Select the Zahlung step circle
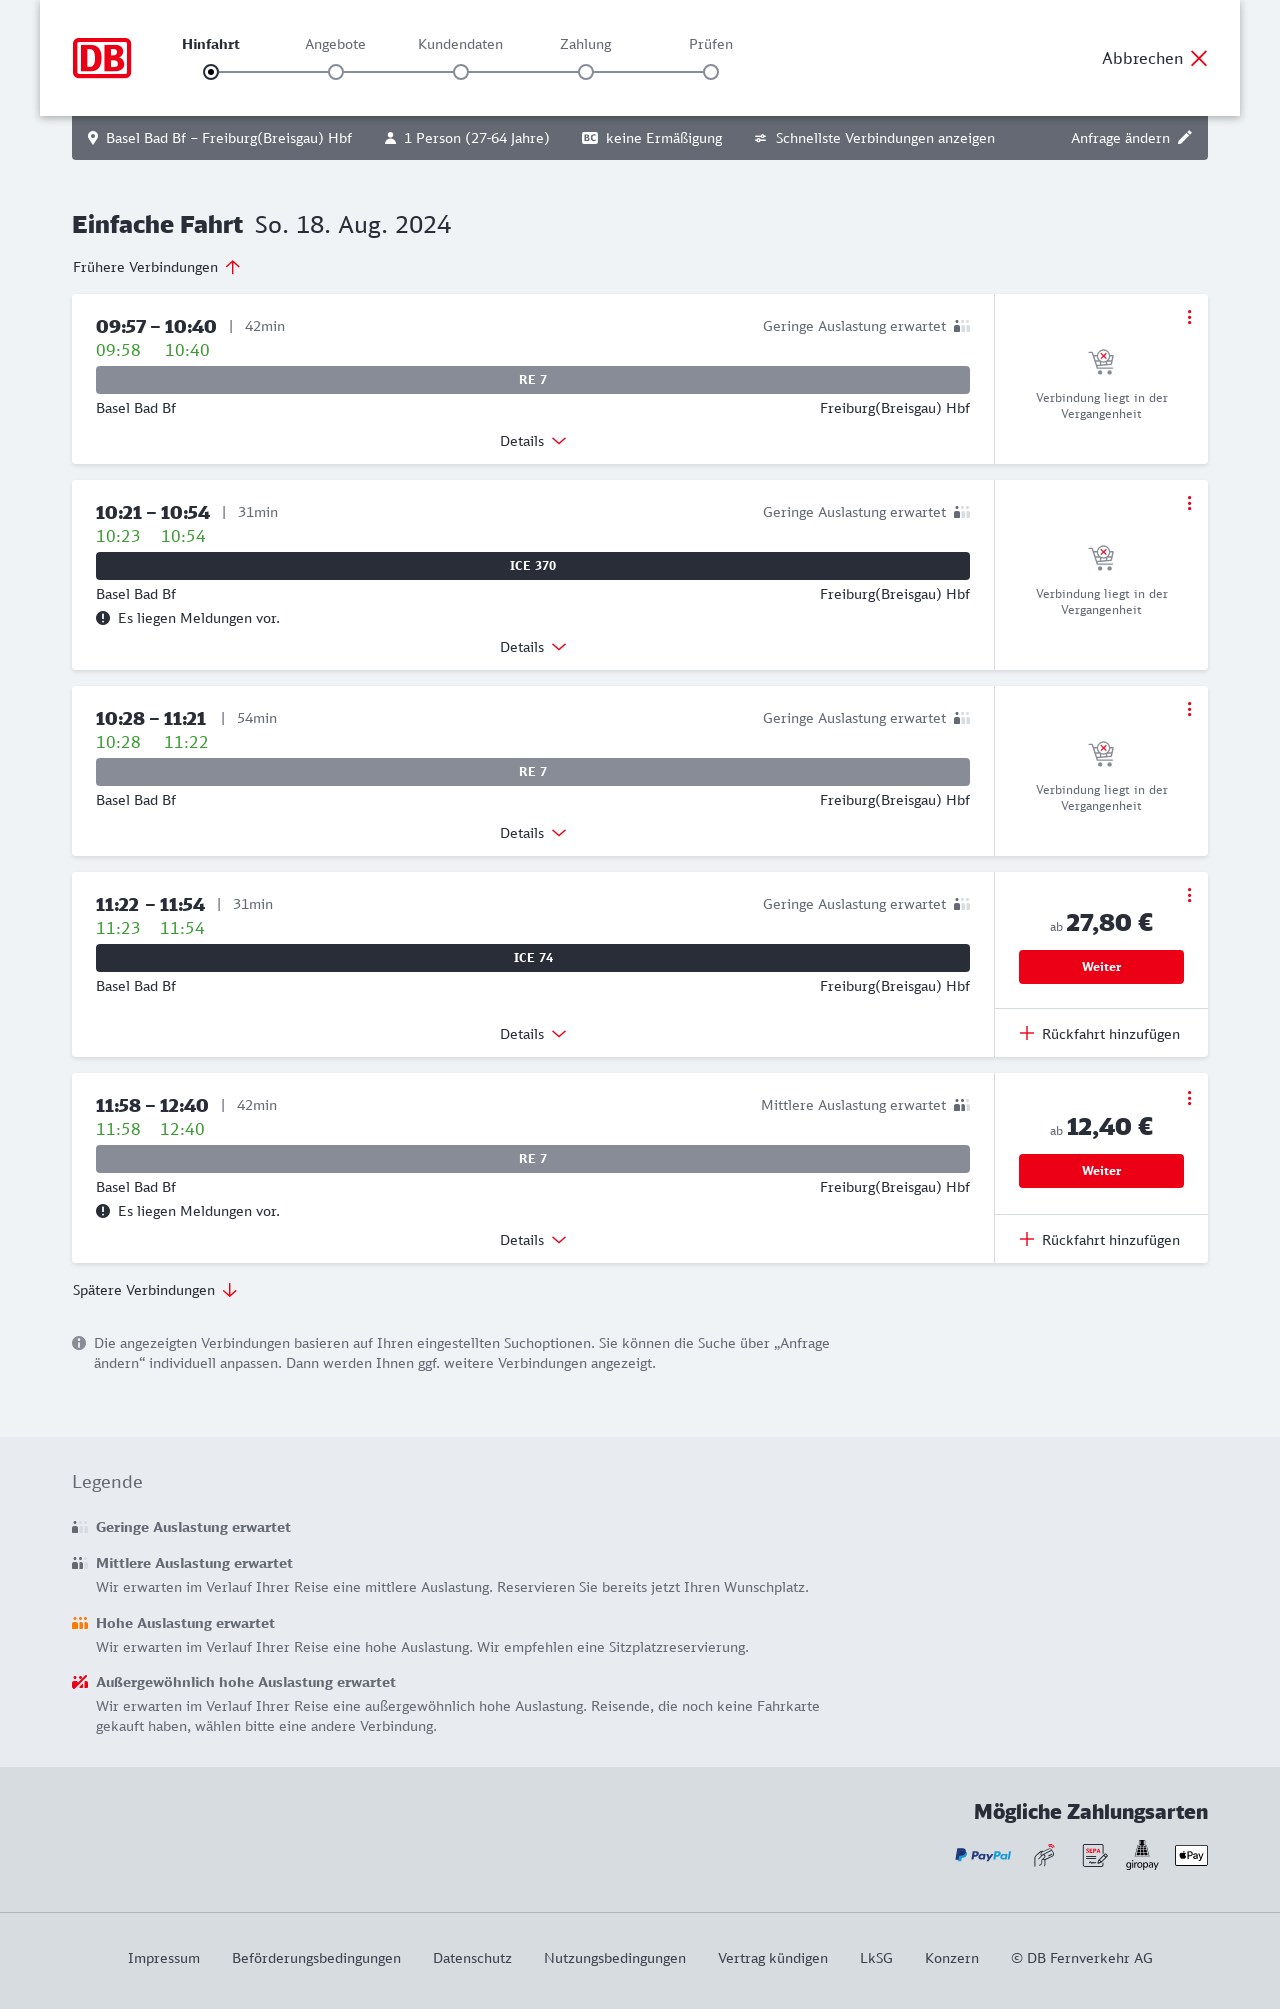1280x2009 pixels. [x=586, y=72]
